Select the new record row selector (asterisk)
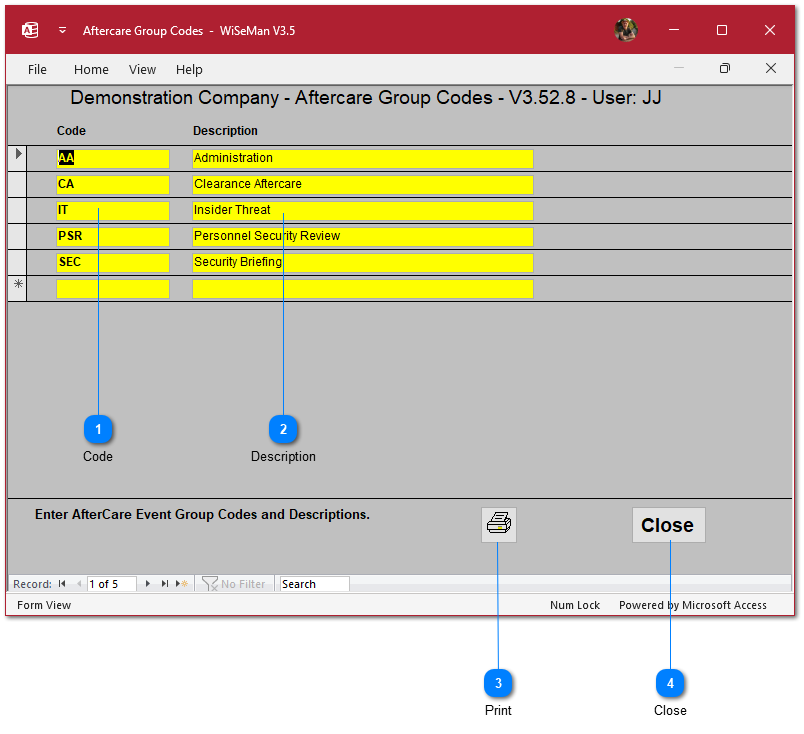The width and height of the screenshot is (804, 734). (x=17, y=288)
